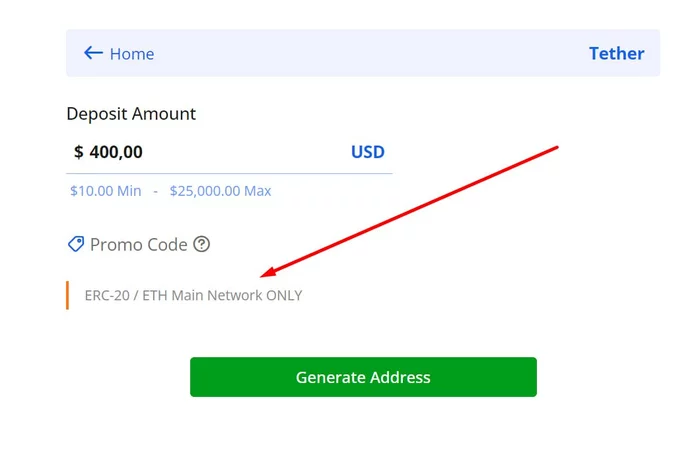Click the Deposit Amount label
The image size is (700, 469).
click(131, 114)
